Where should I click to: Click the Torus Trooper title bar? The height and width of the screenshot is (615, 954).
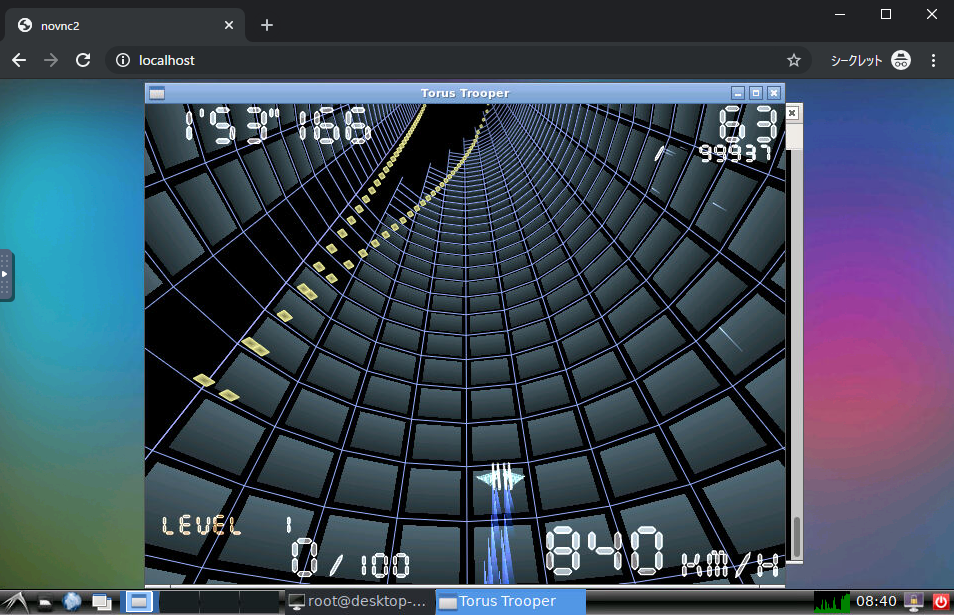tap(465, 93)
